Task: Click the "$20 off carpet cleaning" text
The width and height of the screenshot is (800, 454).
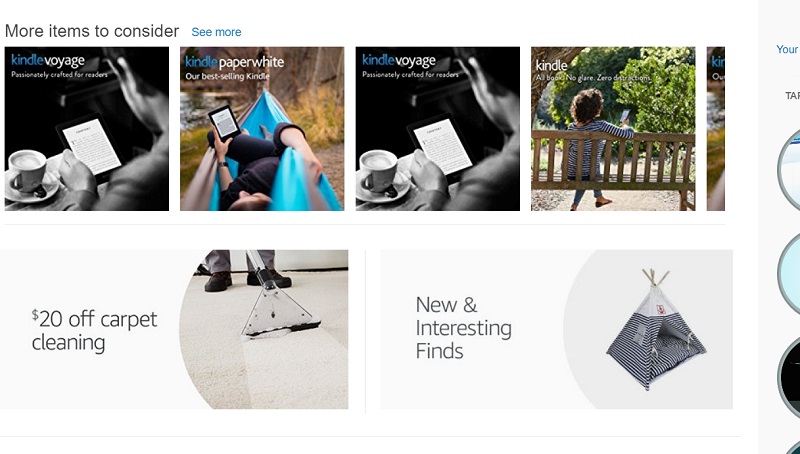Action: [x=94, y=331]
